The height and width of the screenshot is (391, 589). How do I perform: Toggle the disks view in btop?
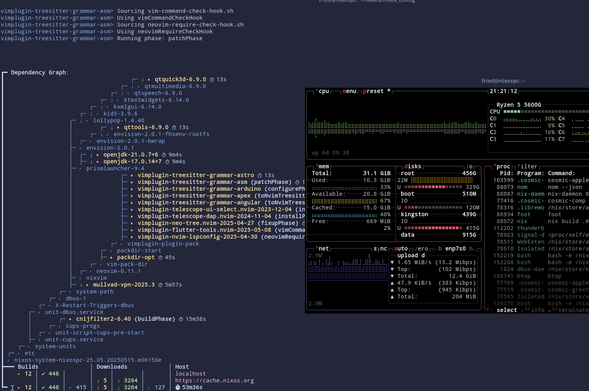(x=412, y=166)
